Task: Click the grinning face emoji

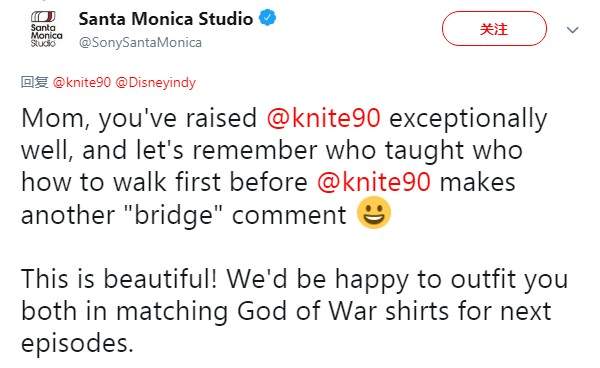Action: (x=374, y=212)
